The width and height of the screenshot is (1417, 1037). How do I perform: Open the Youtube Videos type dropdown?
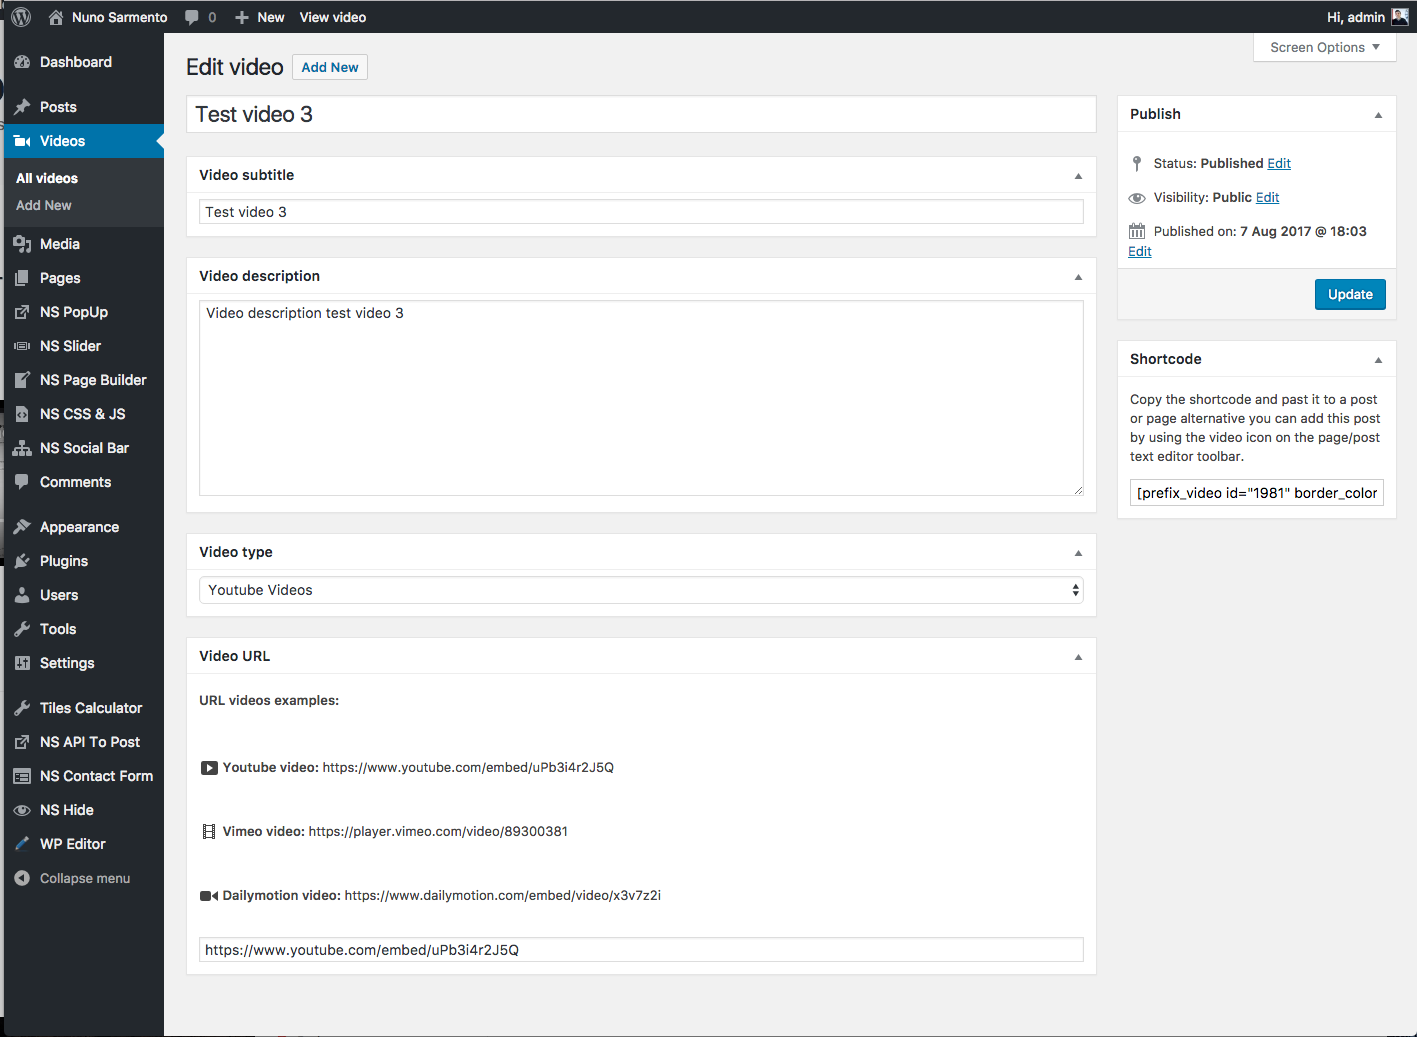point(641,590)
